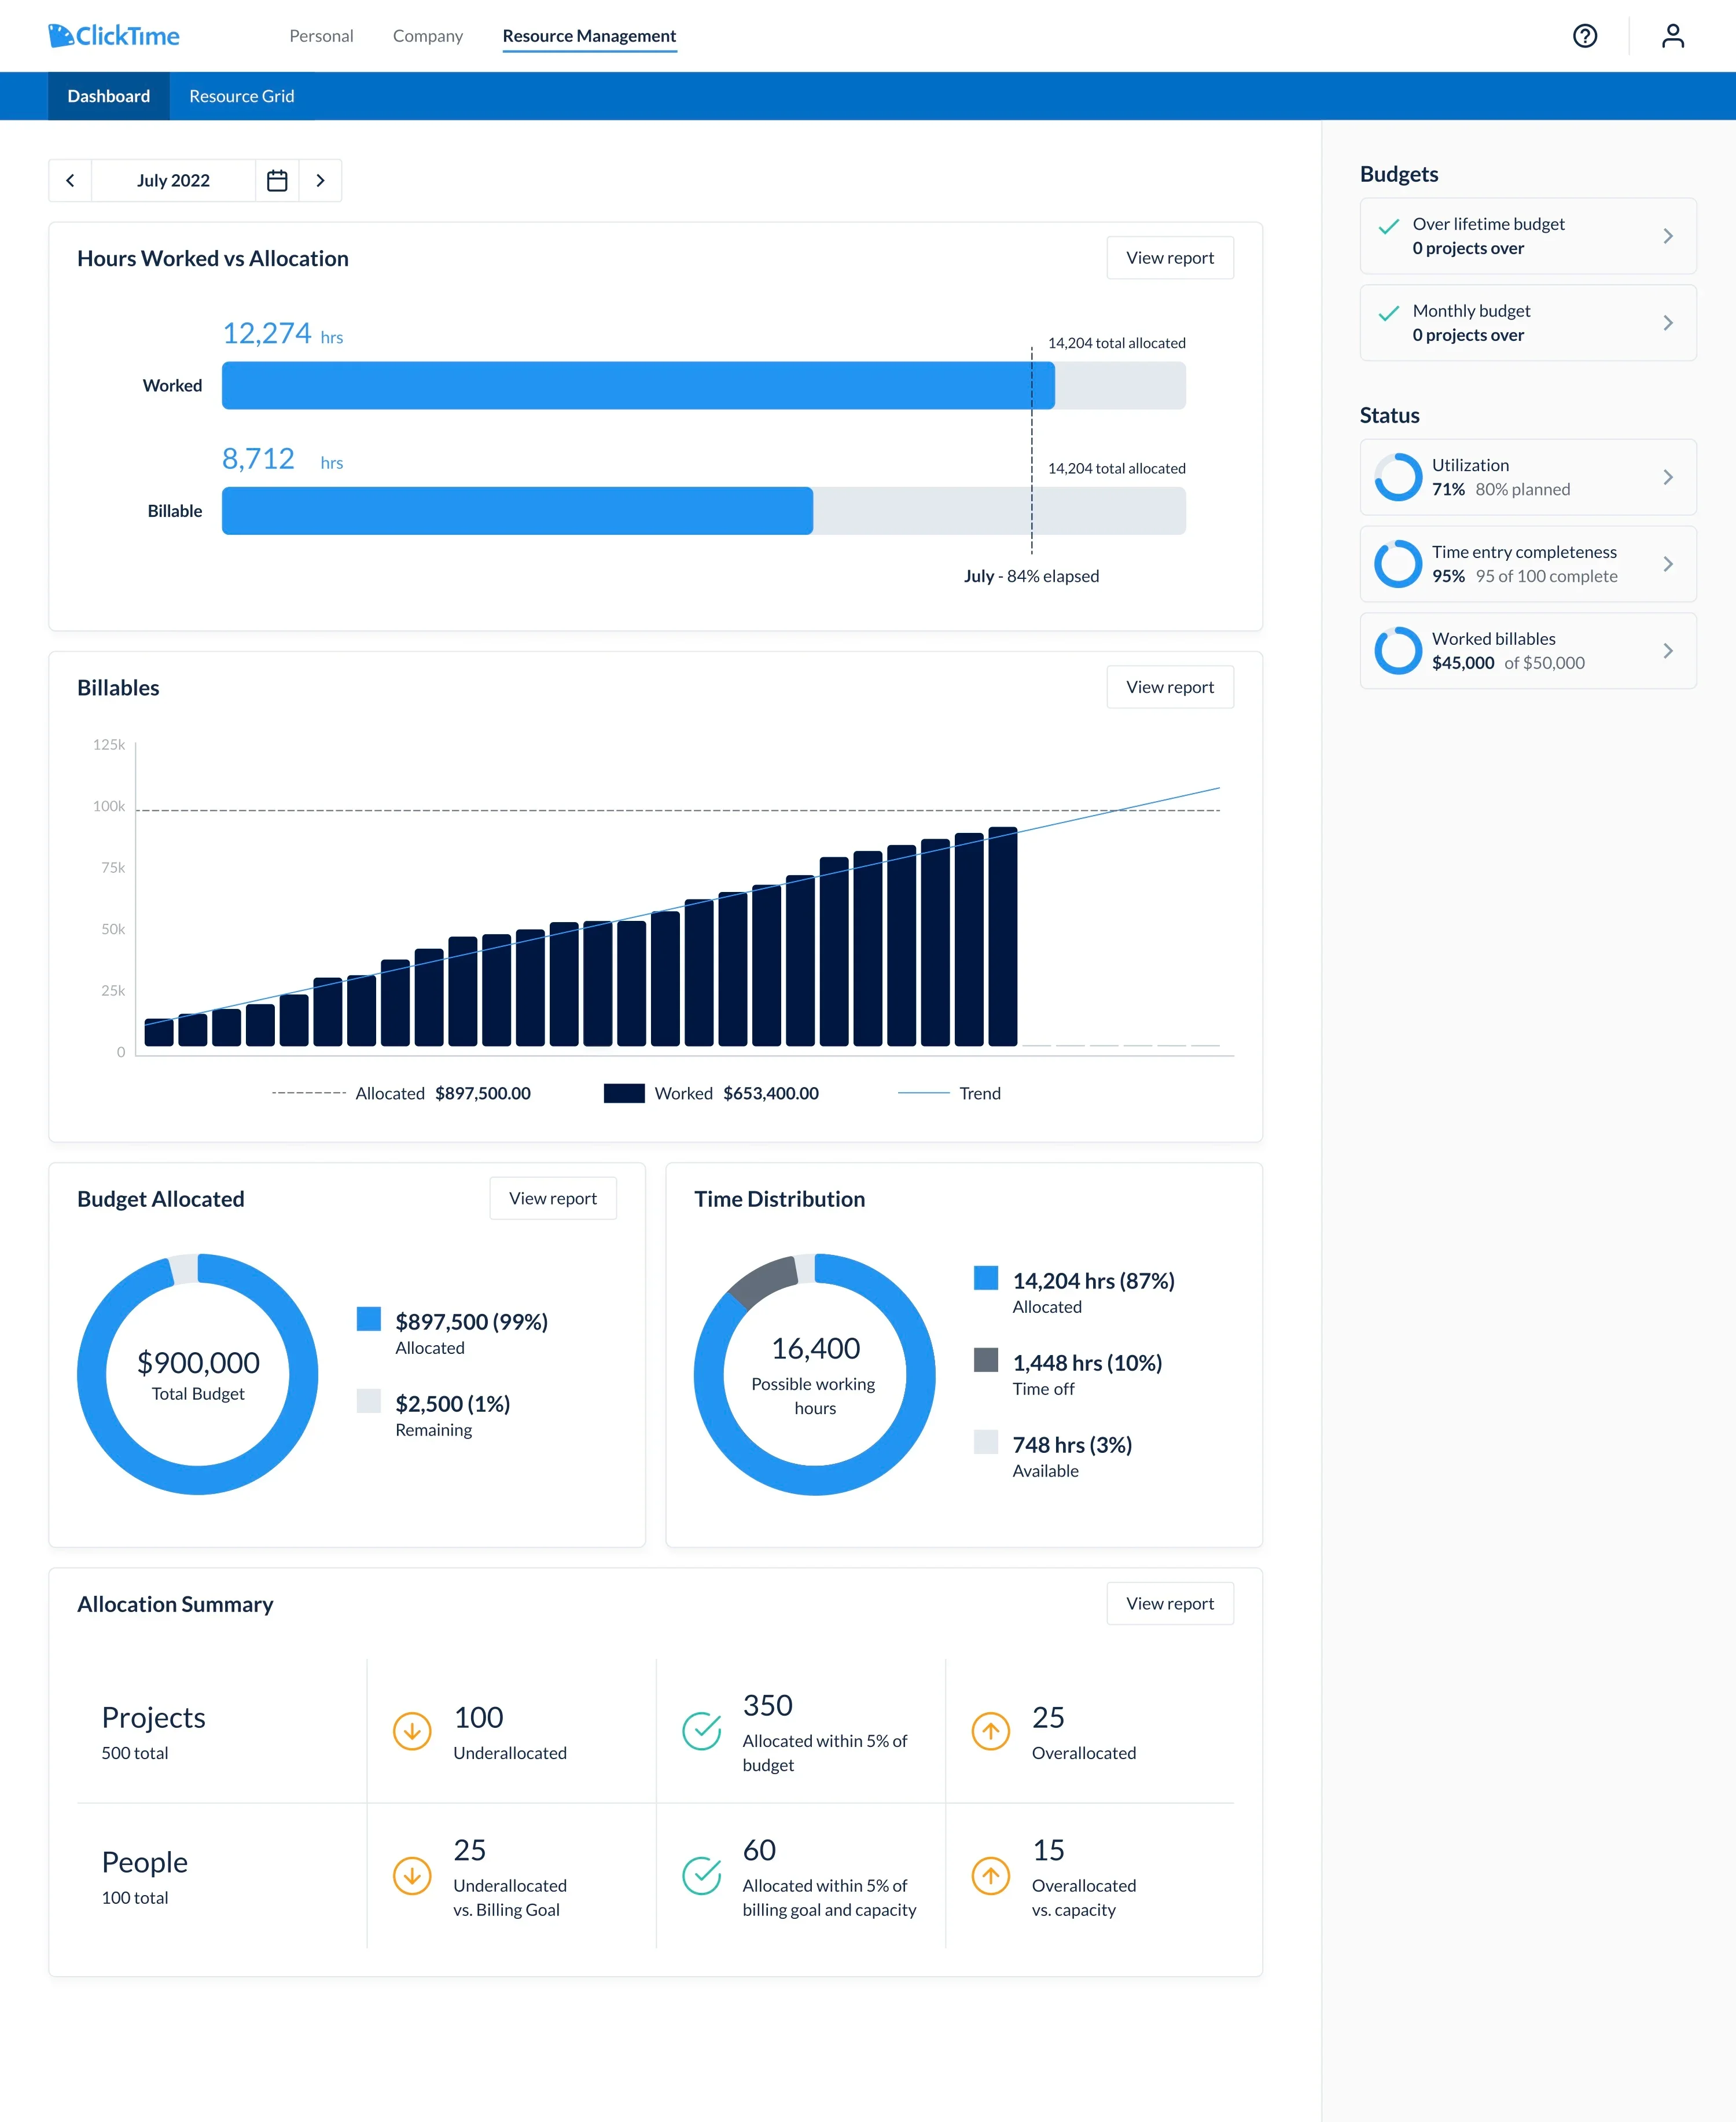Click the user profile icon

(1672, 36)
